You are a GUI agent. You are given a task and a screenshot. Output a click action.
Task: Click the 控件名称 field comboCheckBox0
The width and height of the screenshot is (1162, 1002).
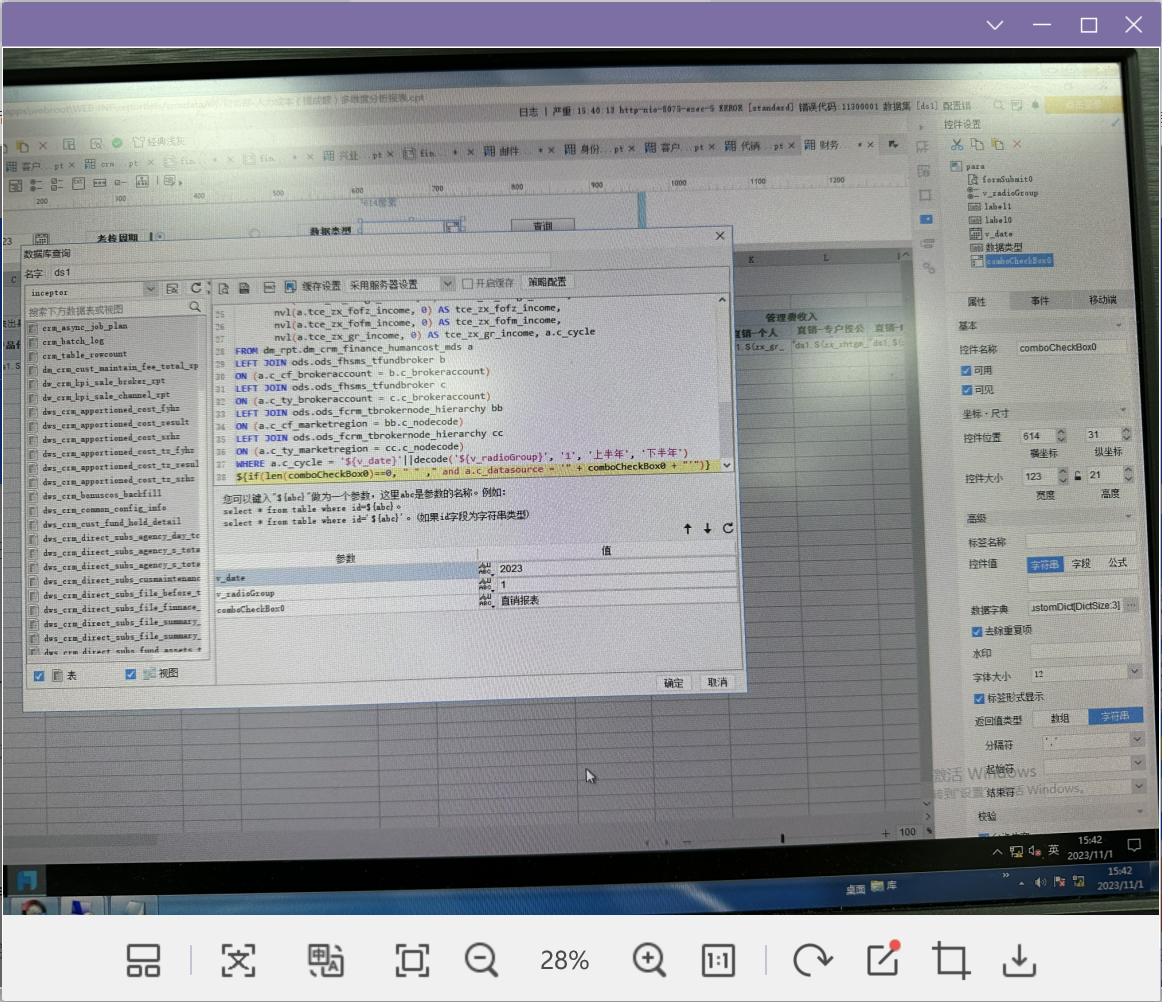[x=1071, y=348]
